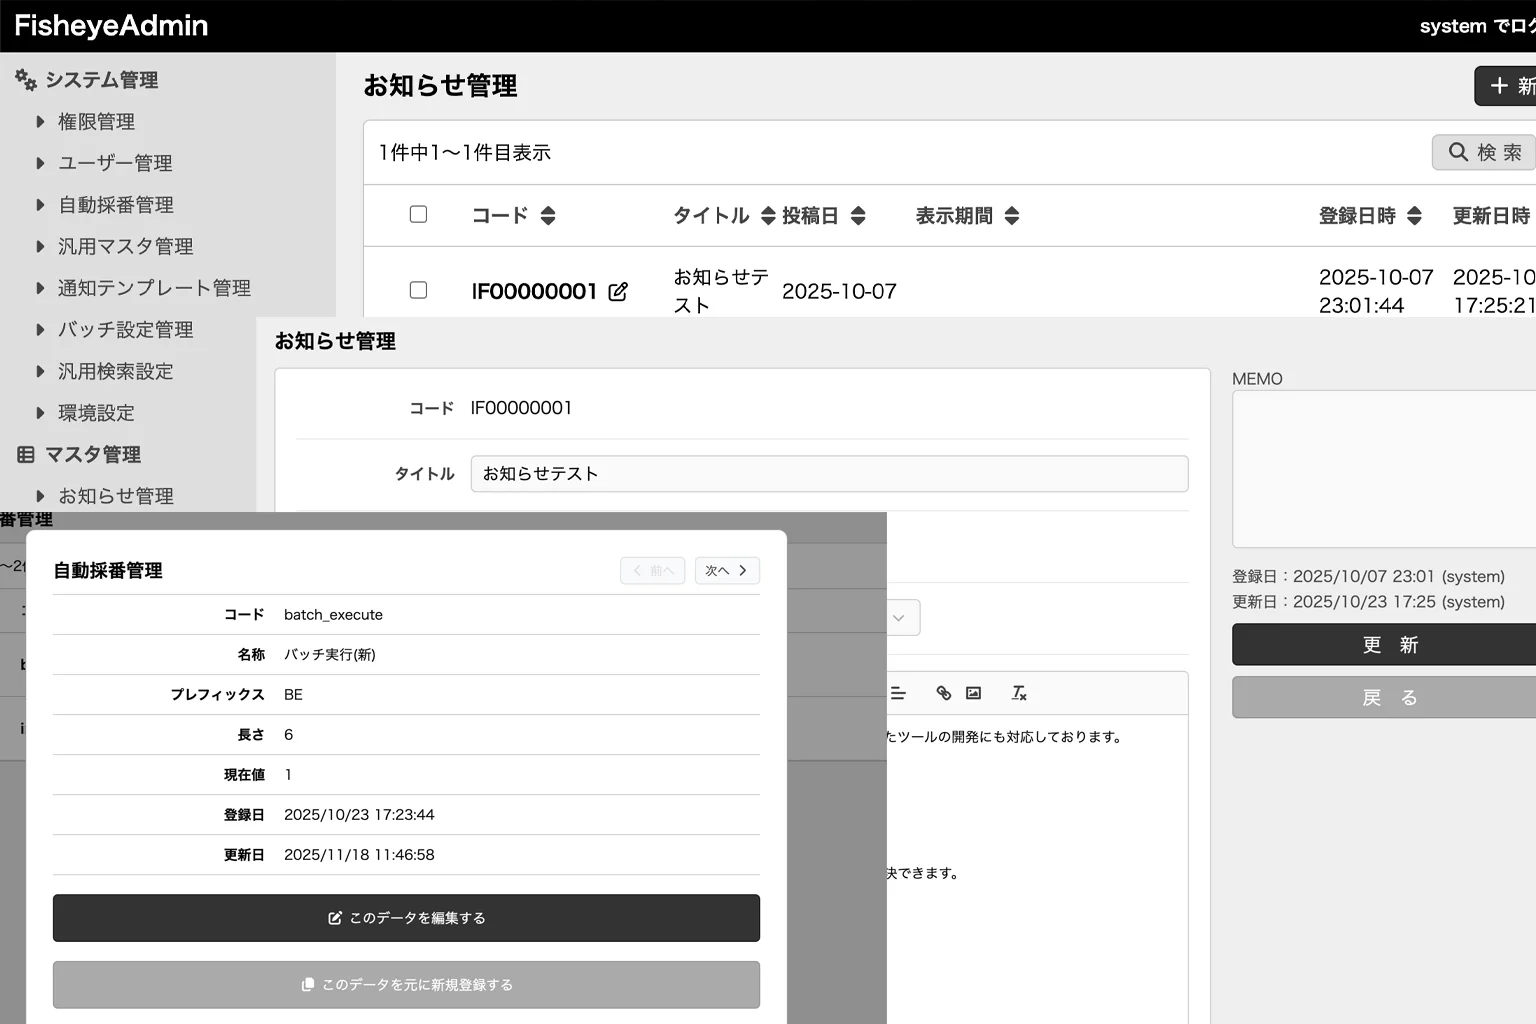Click the insert image icon in the text editor

973,693
